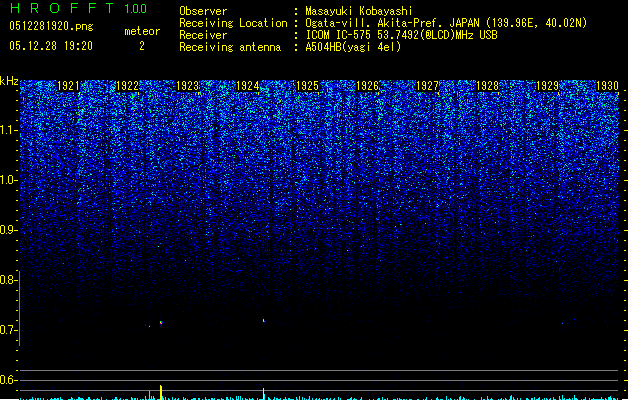Image resolution: width=629 pixels, height=400 pixels.
Task: Click the kHz axis unit label
Action: (x=9, y=81)
